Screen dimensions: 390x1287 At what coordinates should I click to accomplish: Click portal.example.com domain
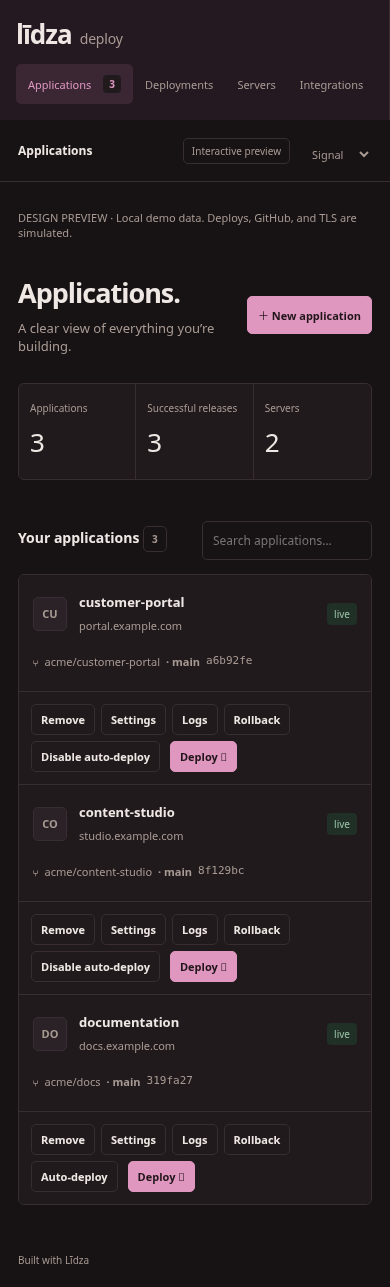coord(130,626)
